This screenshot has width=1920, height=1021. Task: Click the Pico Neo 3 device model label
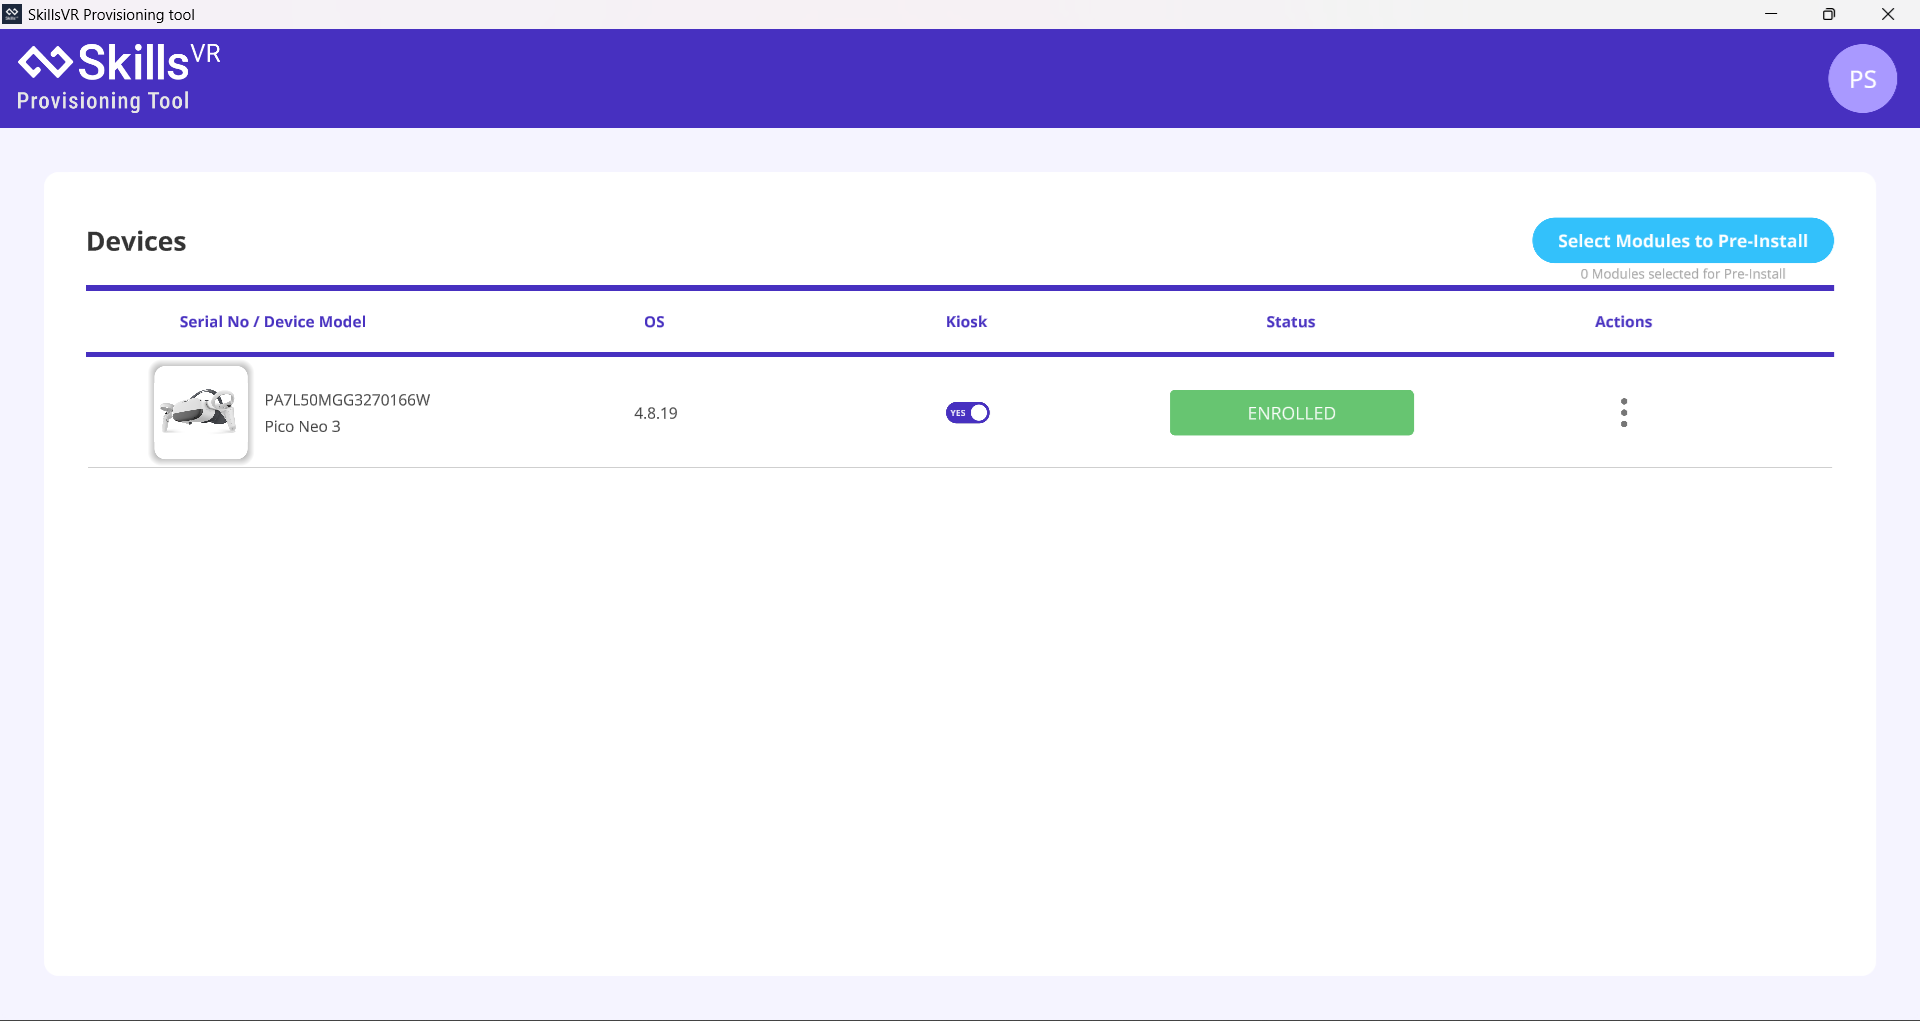click(302, 426)
